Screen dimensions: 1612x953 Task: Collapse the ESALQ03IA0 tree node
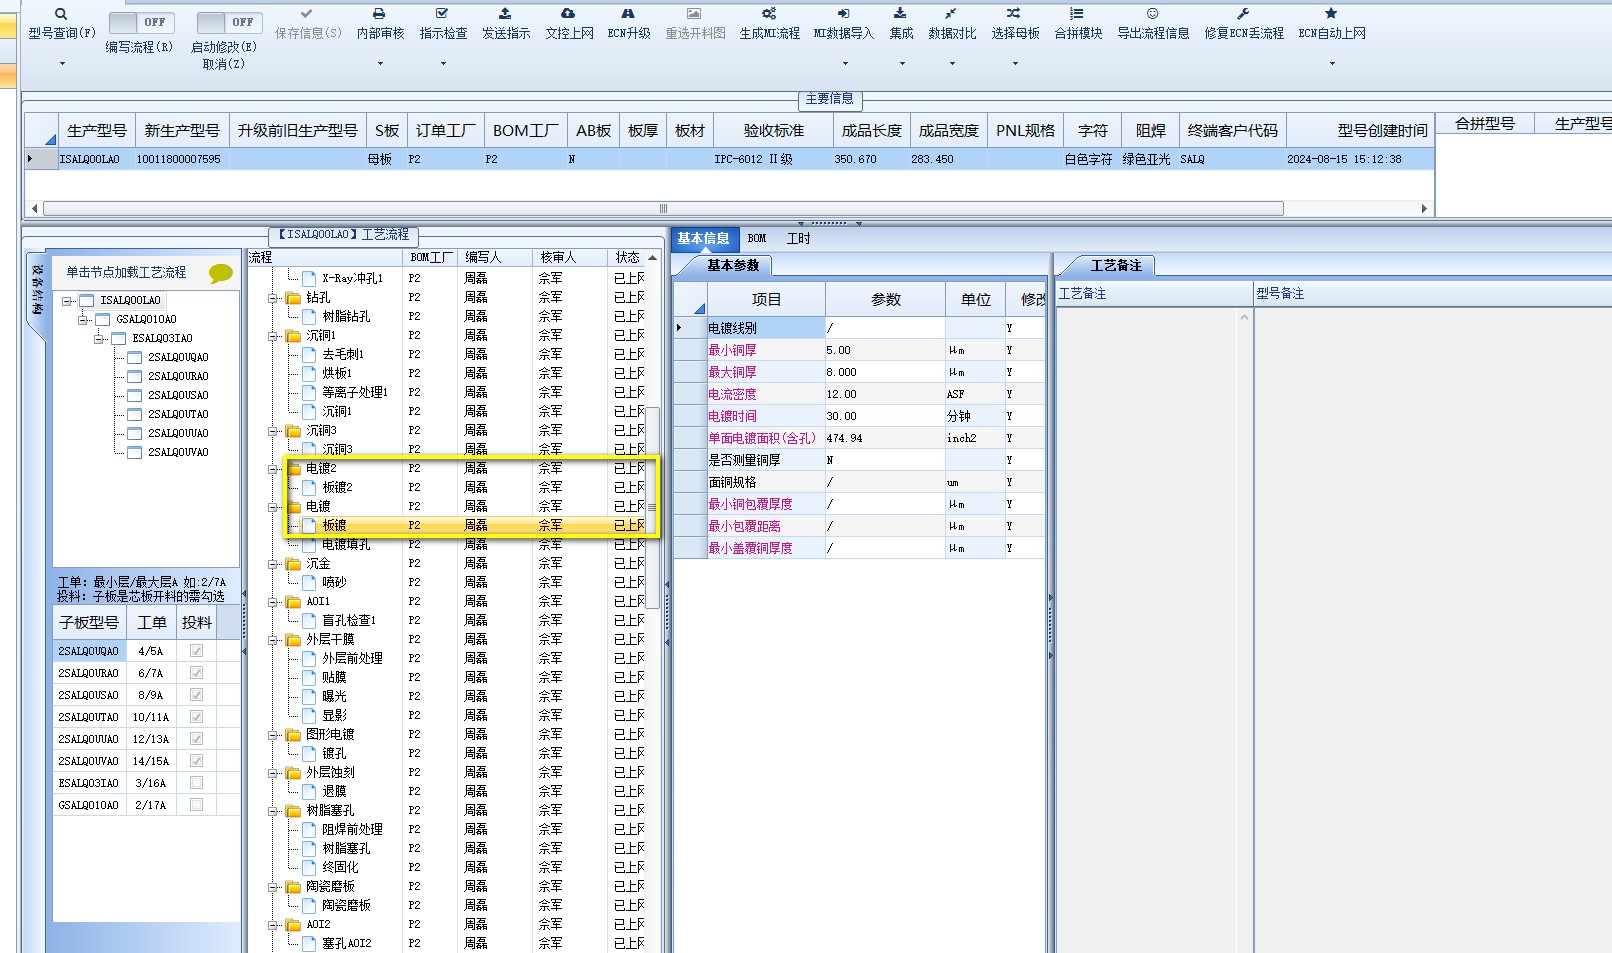[99, 339]
